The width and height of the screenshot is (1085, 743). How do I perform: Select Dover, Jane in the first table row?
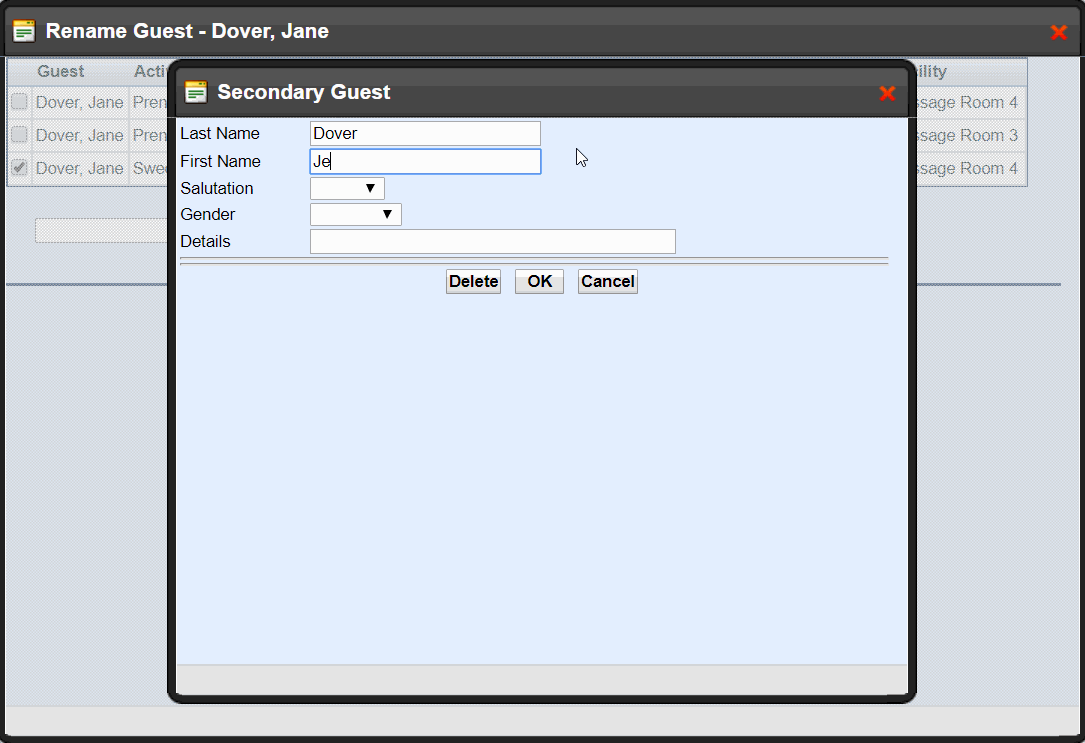[x=80, y=102]
